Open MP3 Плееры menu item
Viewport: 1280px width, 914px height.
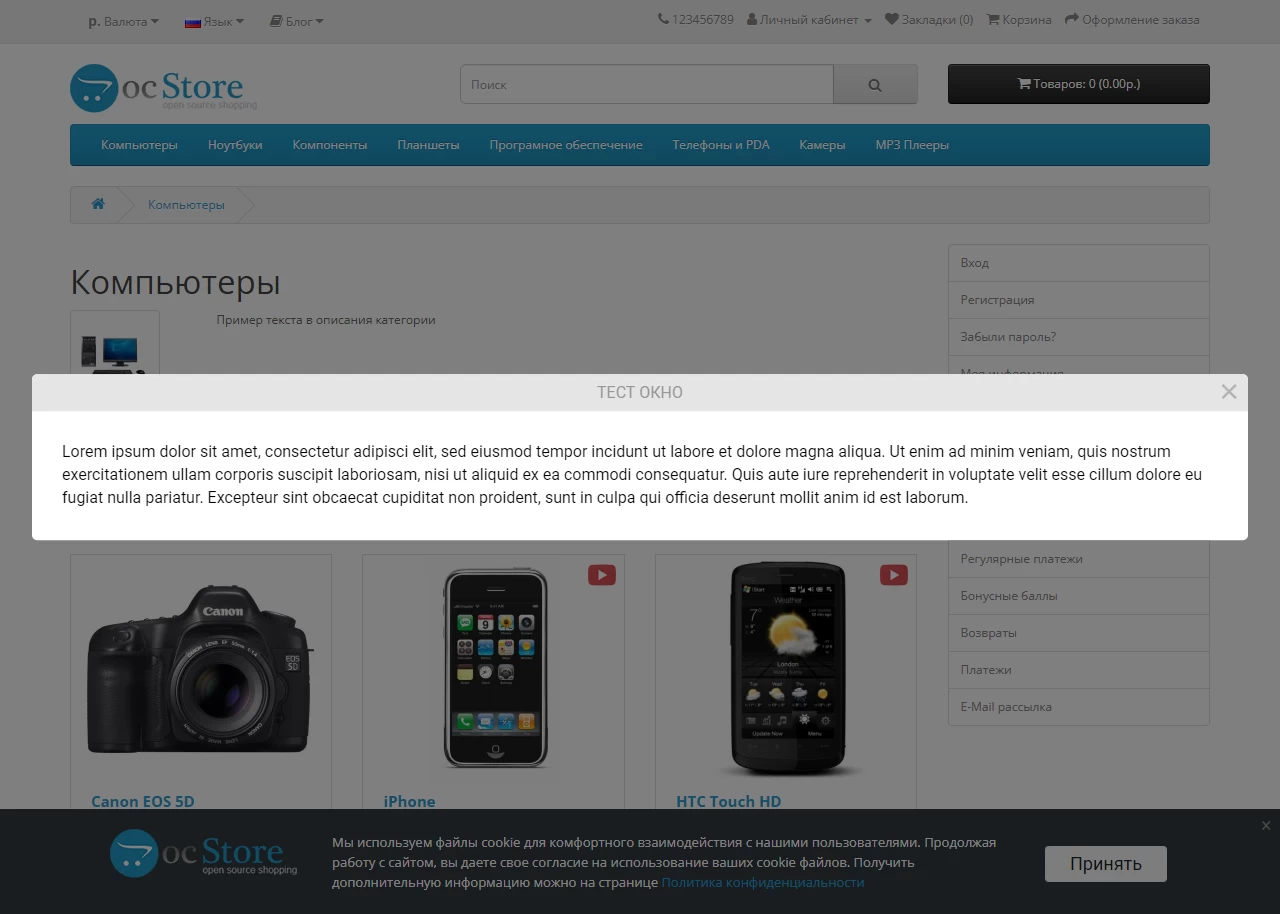(912, 145)
